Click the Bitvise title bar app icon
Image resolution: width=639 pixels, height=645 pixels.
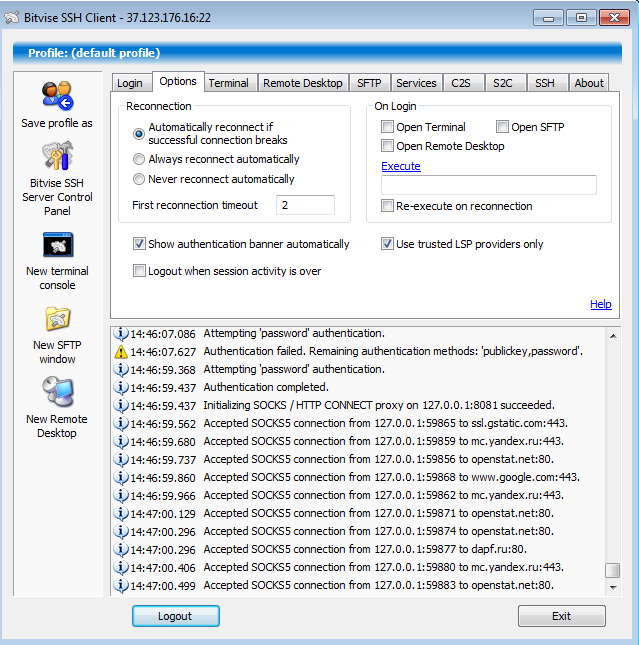click(x=12, y=18)
